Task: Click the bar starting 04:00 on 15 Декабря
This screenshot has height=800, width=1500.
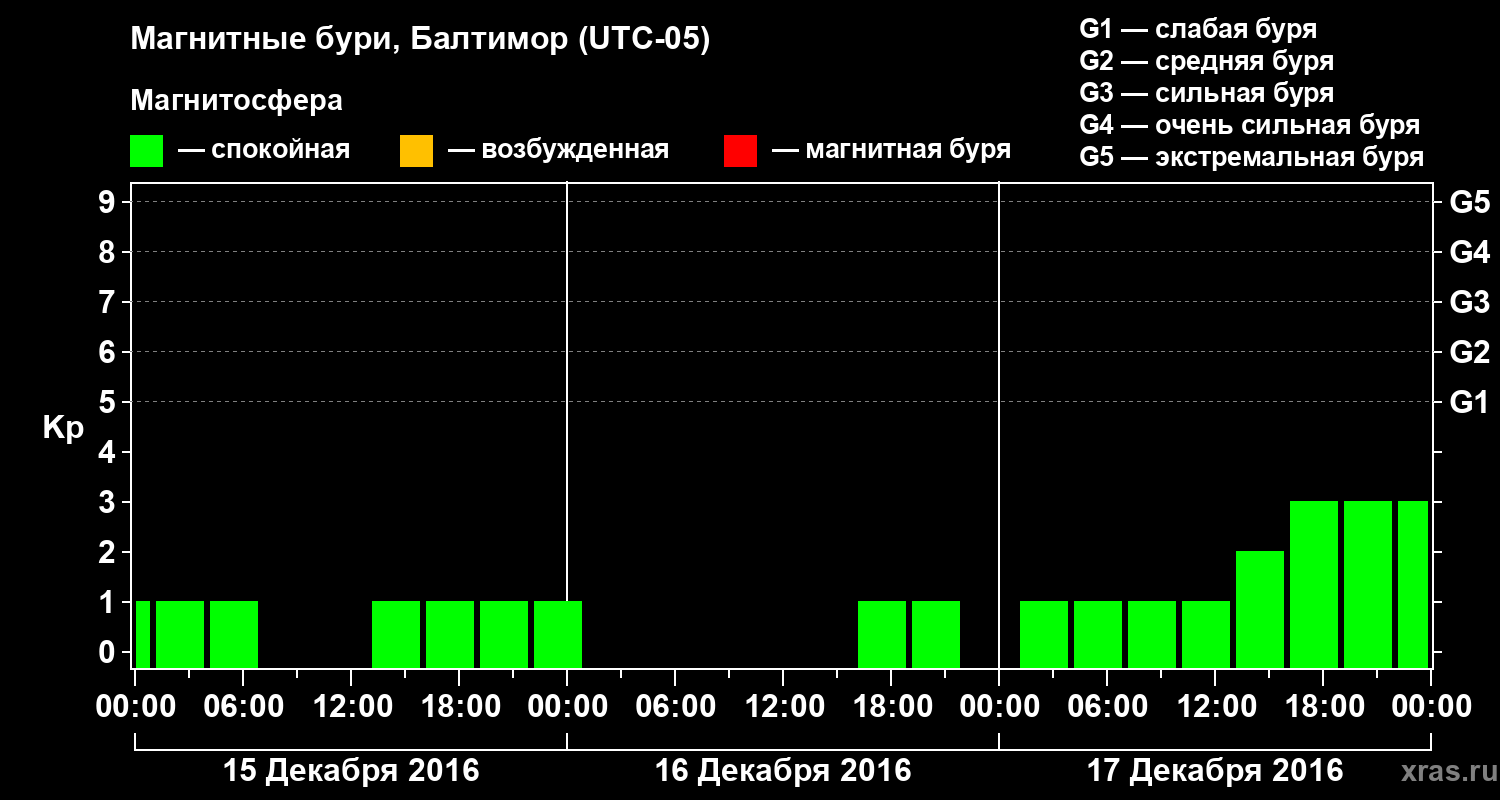Action: [x=234, y=634]
